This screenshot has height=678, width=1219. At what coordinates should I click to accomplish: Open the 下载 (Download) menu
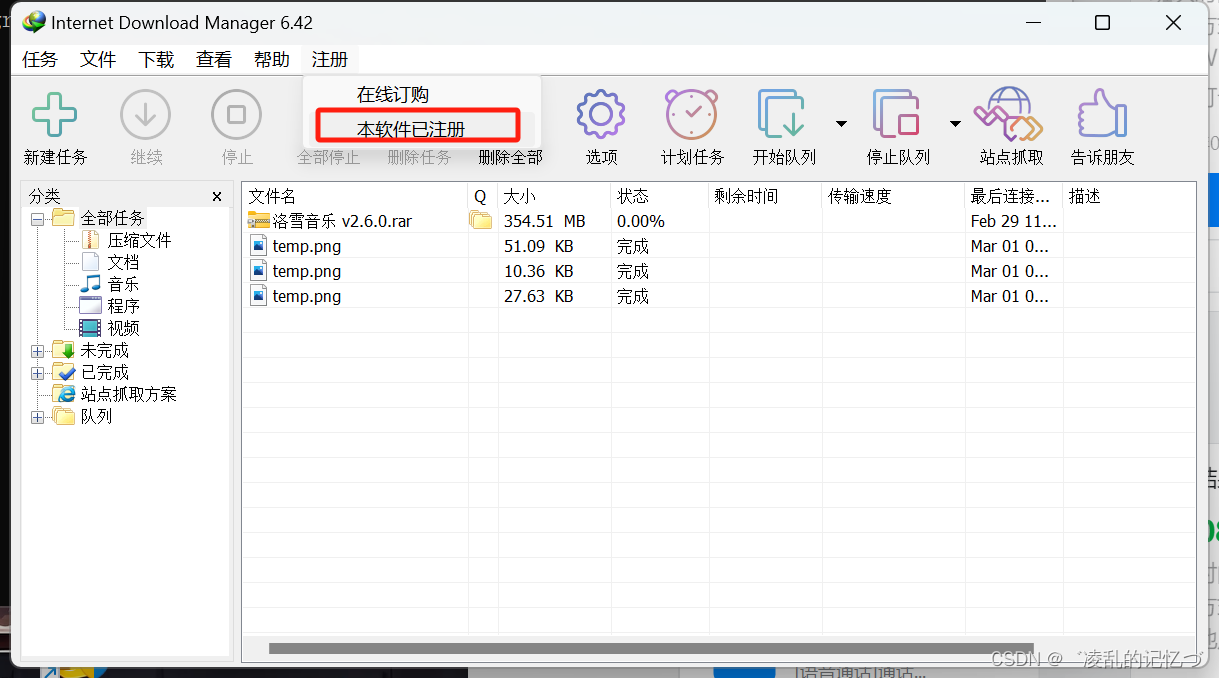tap(155, 59)
